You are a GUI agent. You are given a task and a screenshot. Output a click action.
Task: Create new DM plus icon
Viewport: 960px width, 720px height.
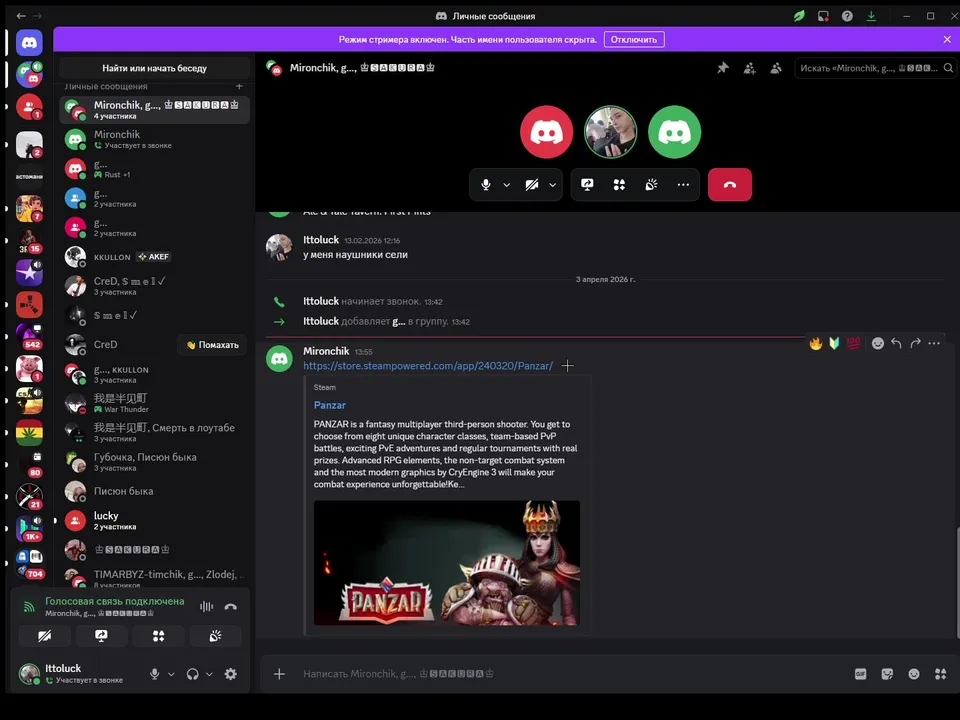coord(239,86)
